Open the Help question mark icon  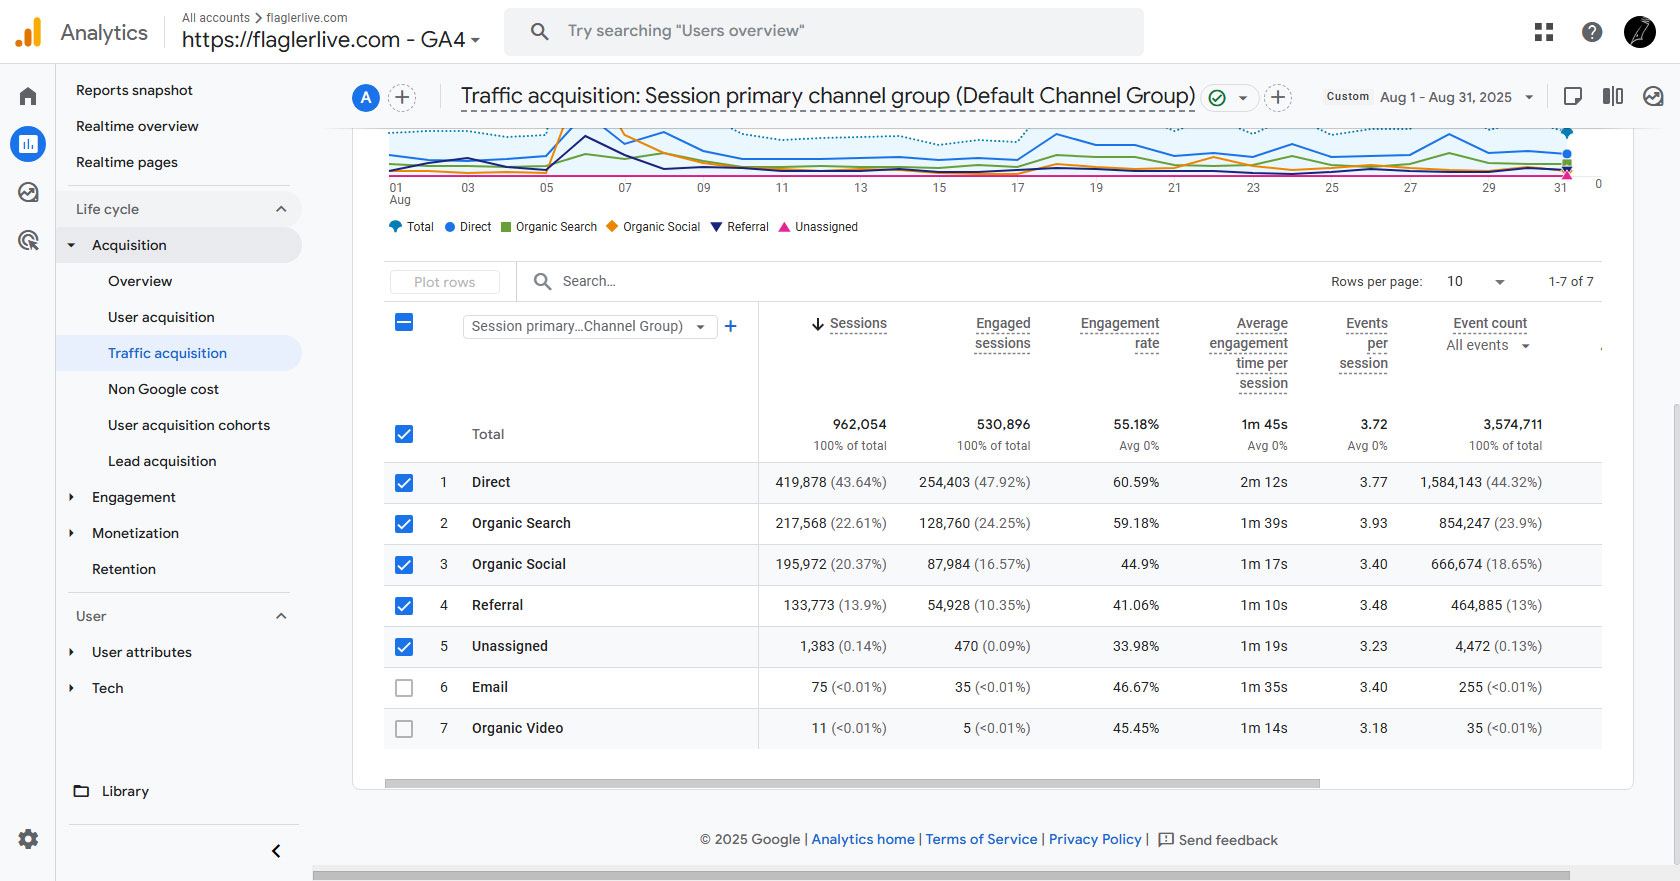tap(1592, 32)
